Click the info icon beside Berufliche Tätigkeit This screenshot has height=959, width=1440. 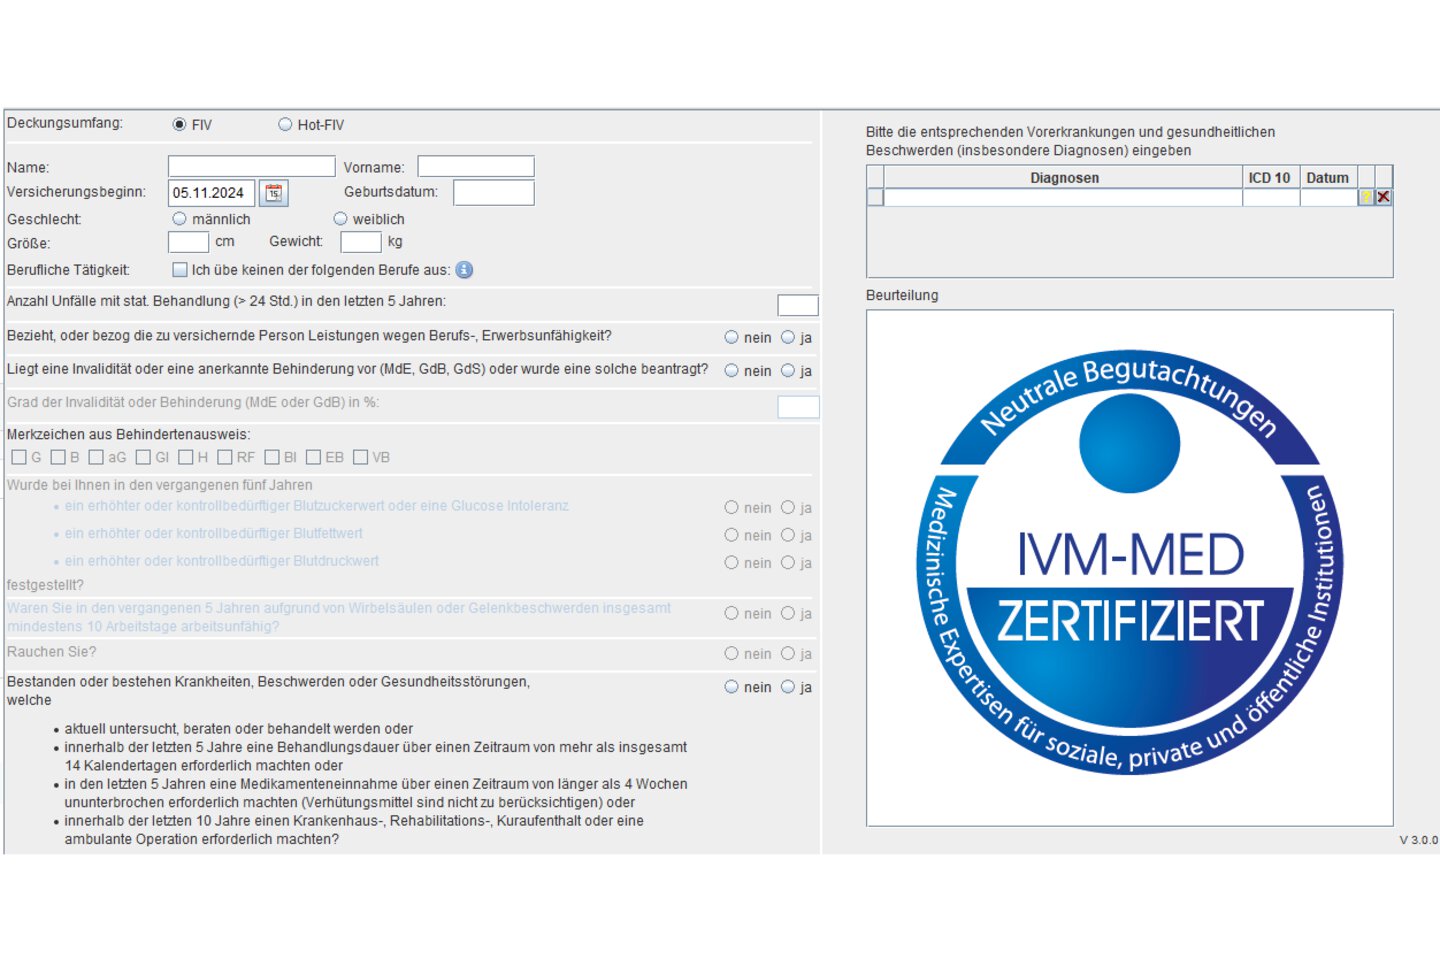[464, 270]
